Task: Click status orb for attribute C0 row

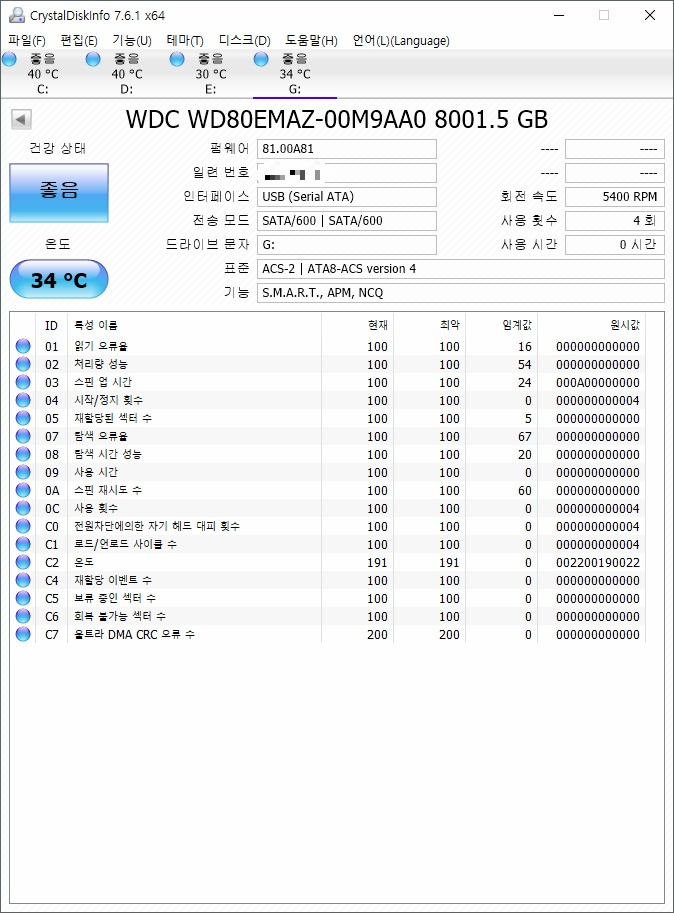Action: pos(23,526)
